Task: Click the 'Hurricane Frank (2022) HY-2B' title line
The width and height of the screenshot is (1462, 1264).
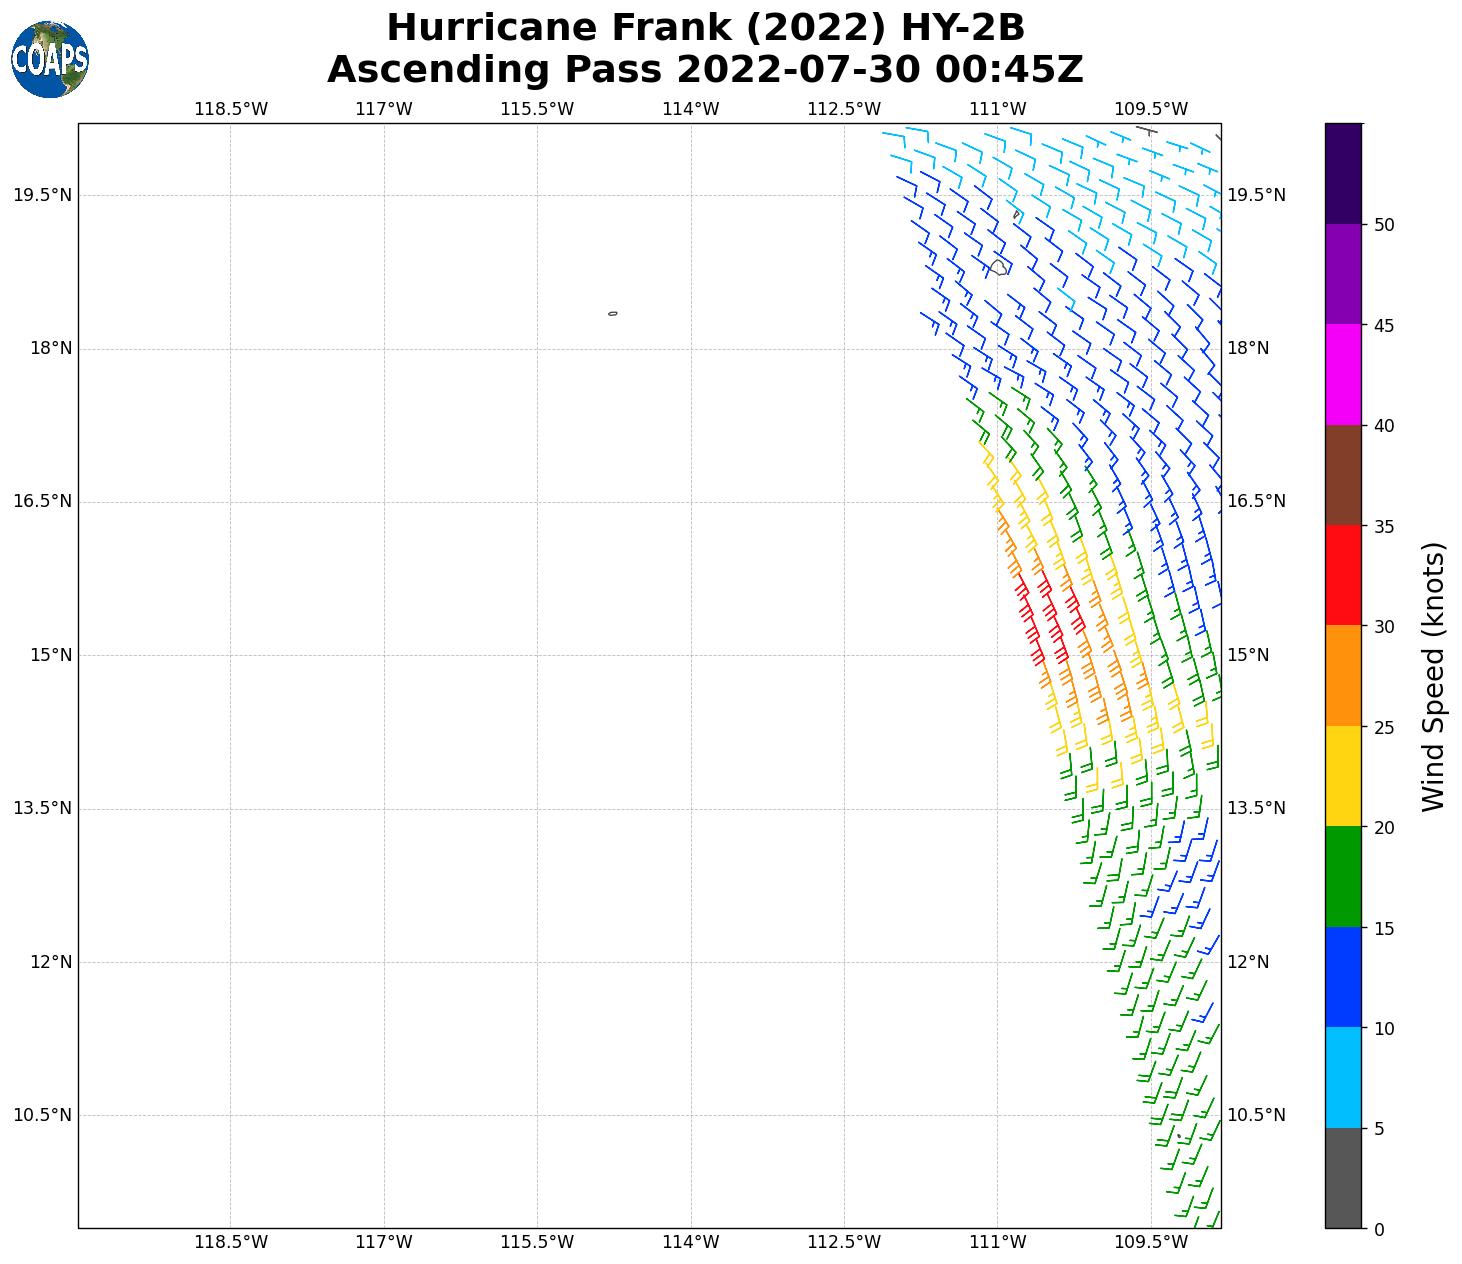Action: coord(705,28)
